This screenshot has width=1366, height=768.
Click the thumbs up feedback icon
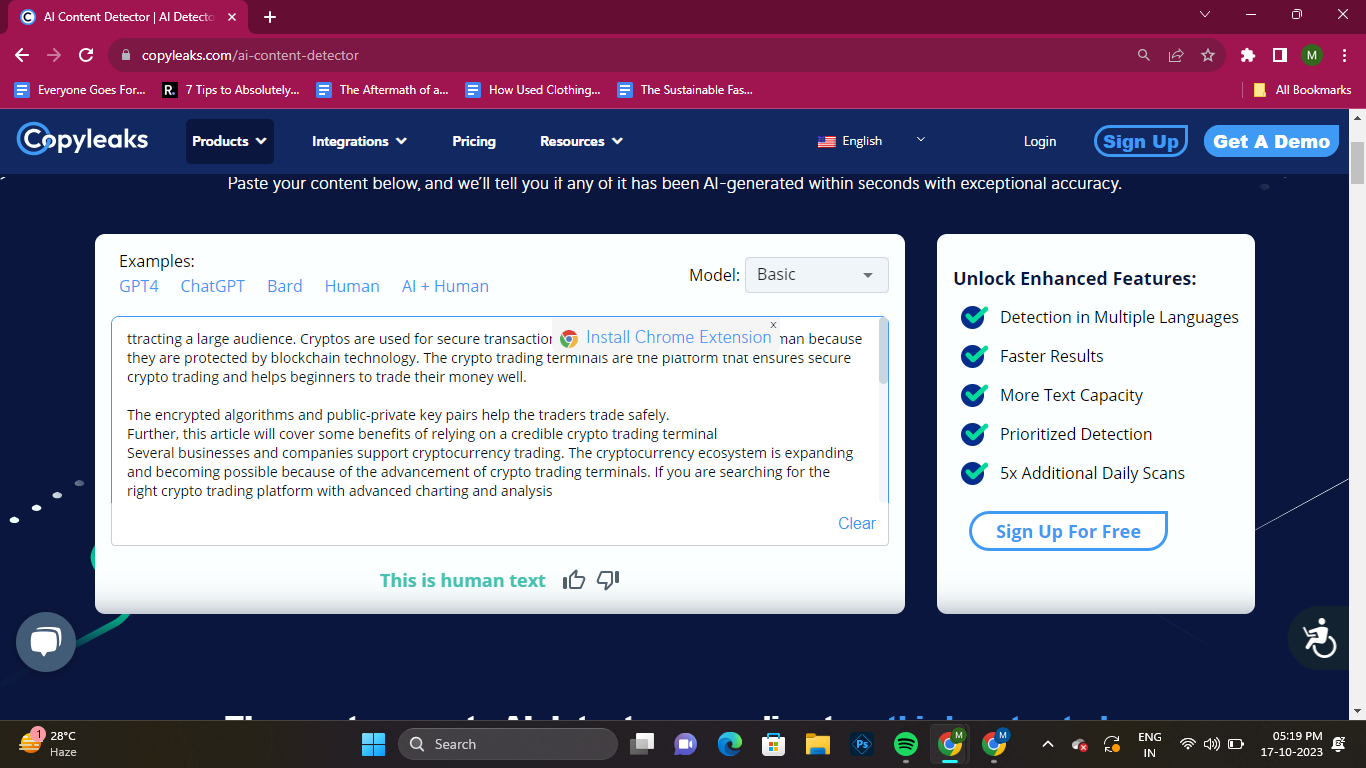click(x=574, y=580)
